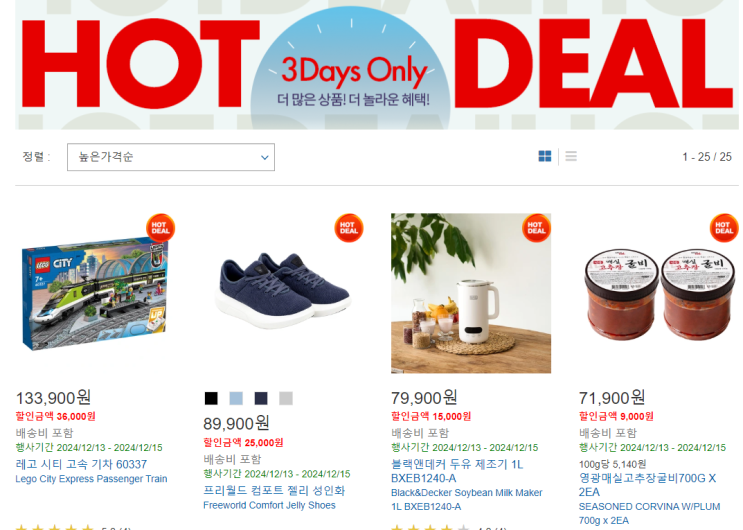Click the sort dropdown chevron arrow

tap(265, 157)
